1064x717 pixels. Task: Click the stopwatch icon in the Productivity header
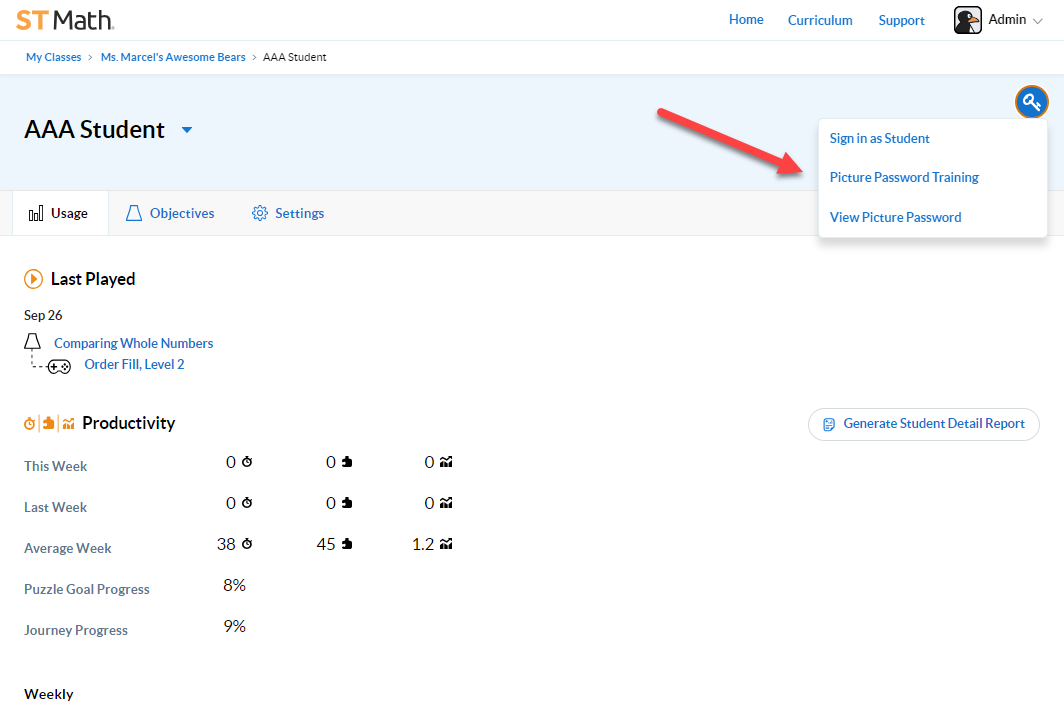(29, 423)
